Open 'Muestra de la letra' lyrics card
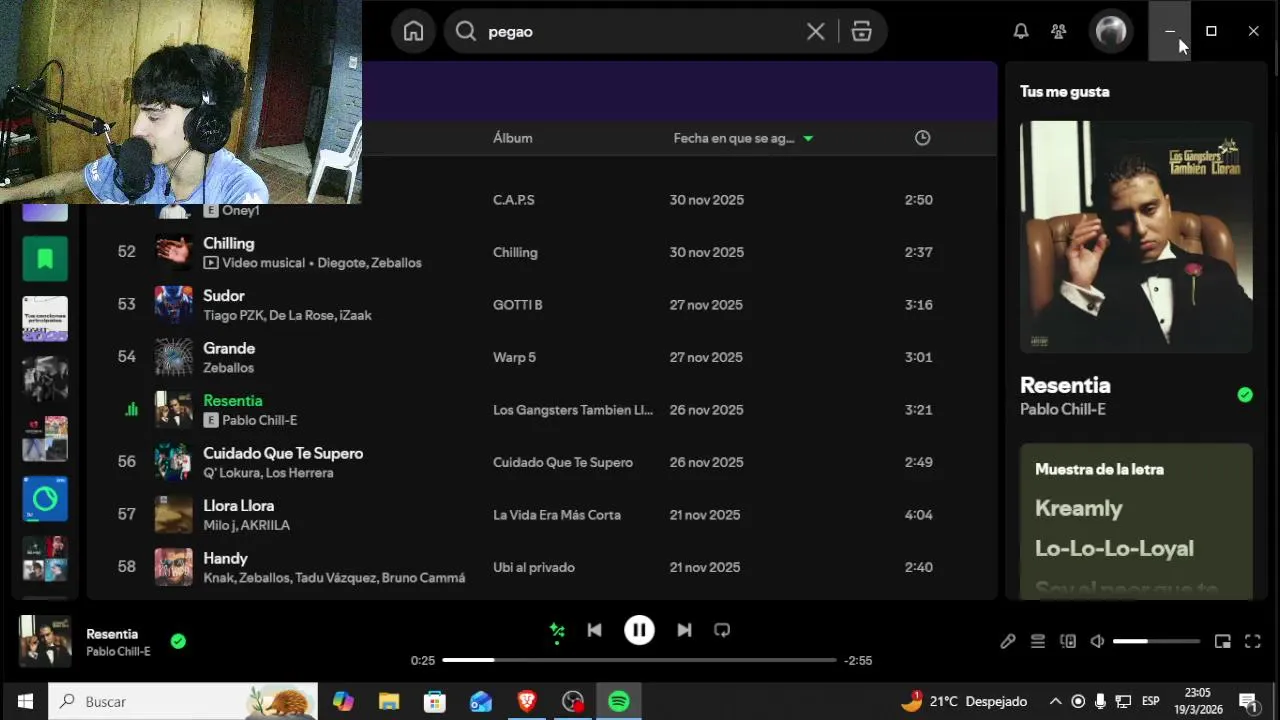Screen dimensions: 1280x720 point(1136,522)
